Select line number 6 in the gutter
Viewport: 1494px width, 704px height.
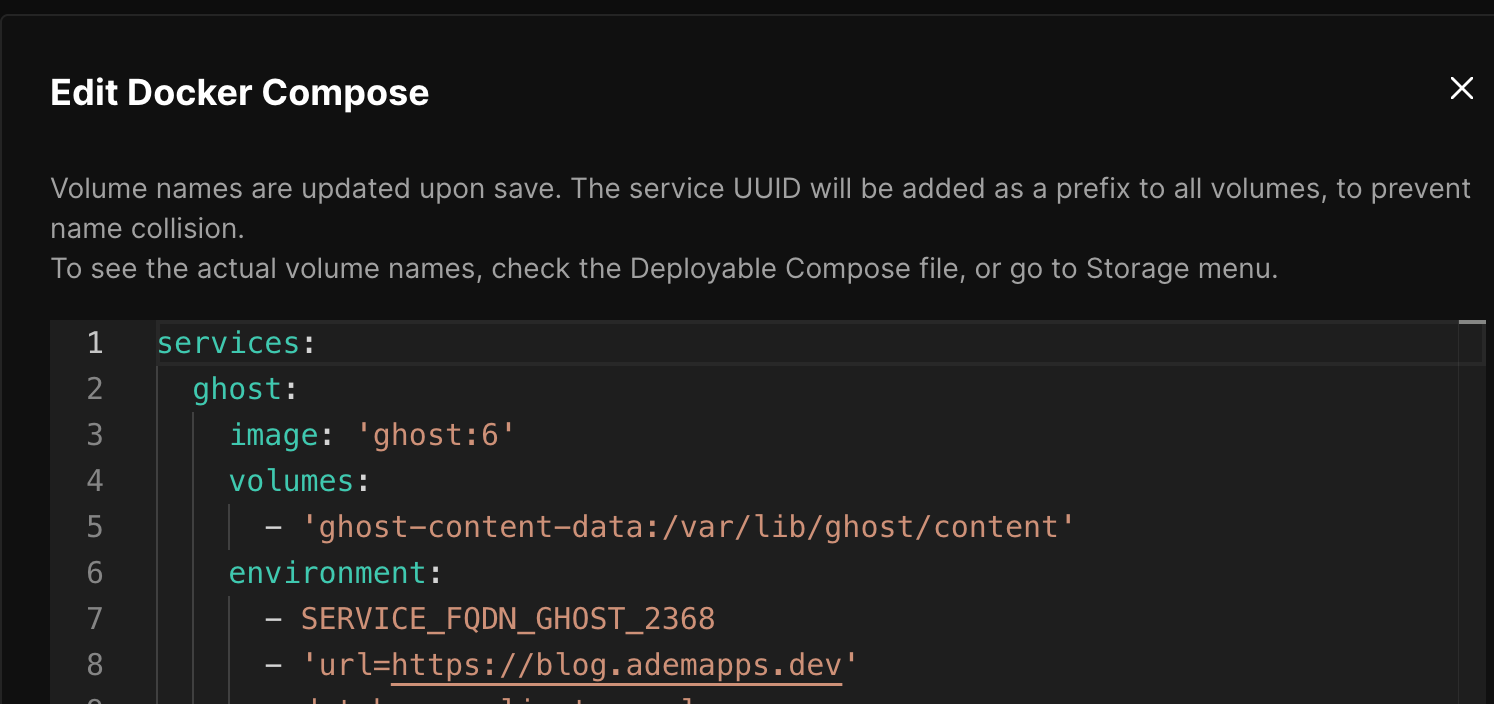pyautogui.click(x=94, y=573)
